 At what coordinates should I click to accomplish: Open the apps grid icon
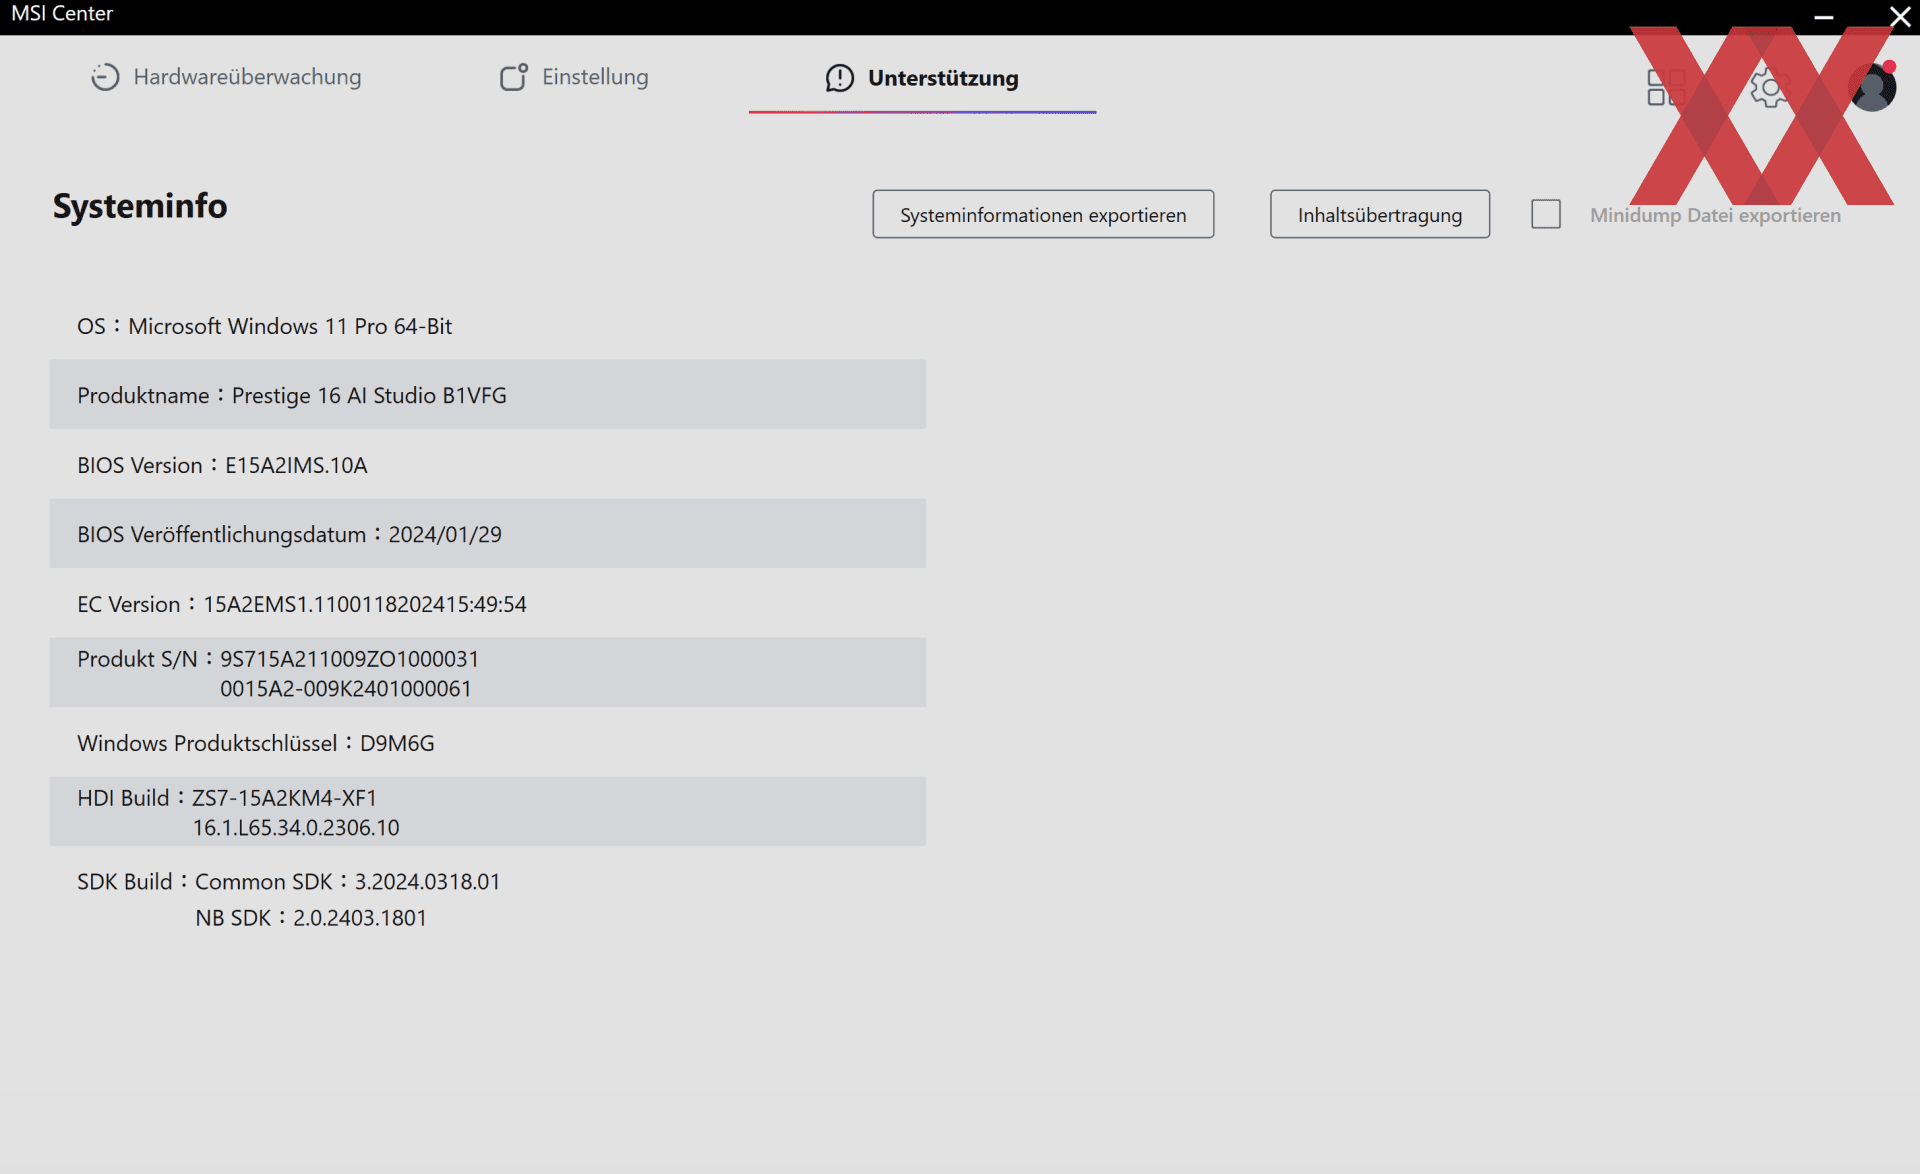[x=1666, y=88]
